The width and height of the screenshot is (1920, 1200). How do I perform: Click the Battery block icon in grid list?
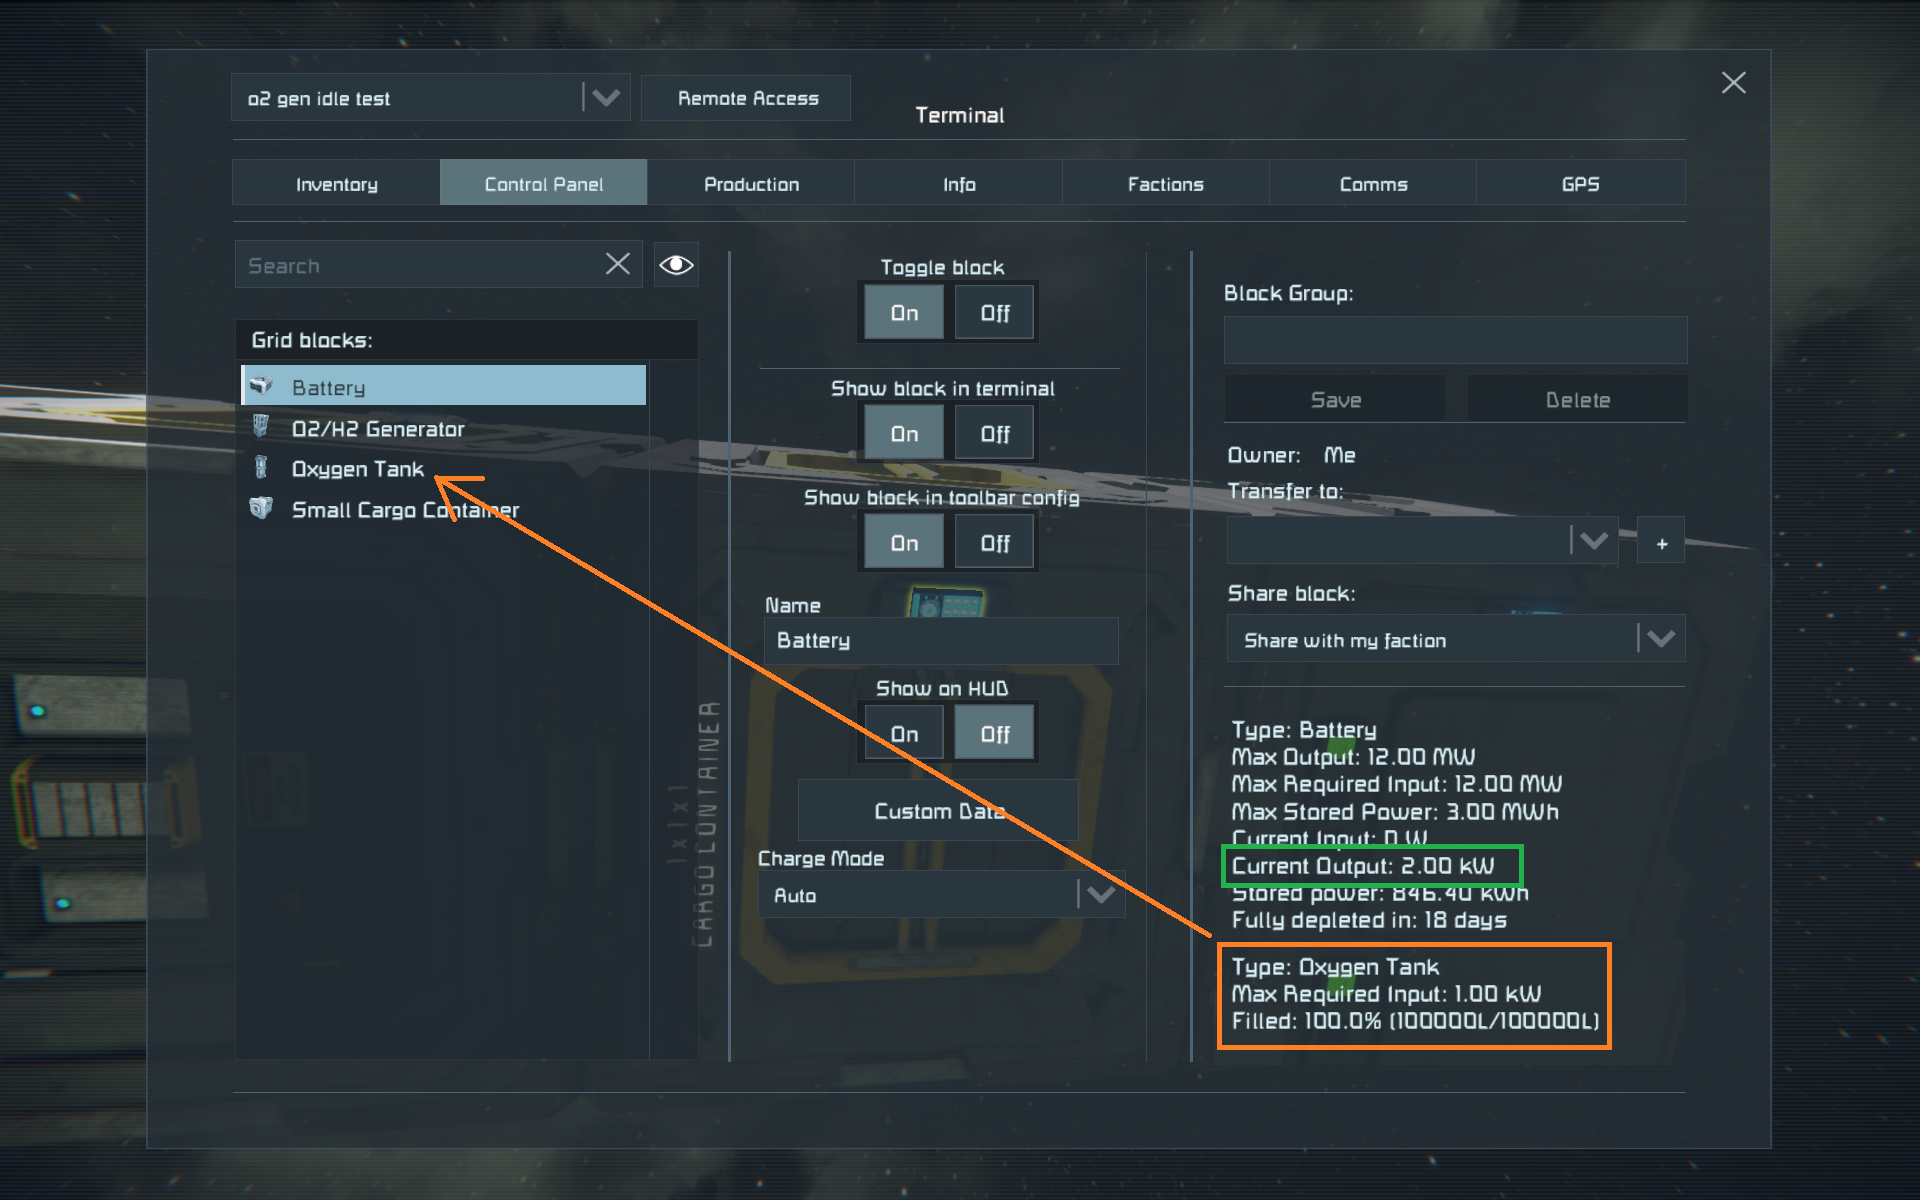(261, 386)
